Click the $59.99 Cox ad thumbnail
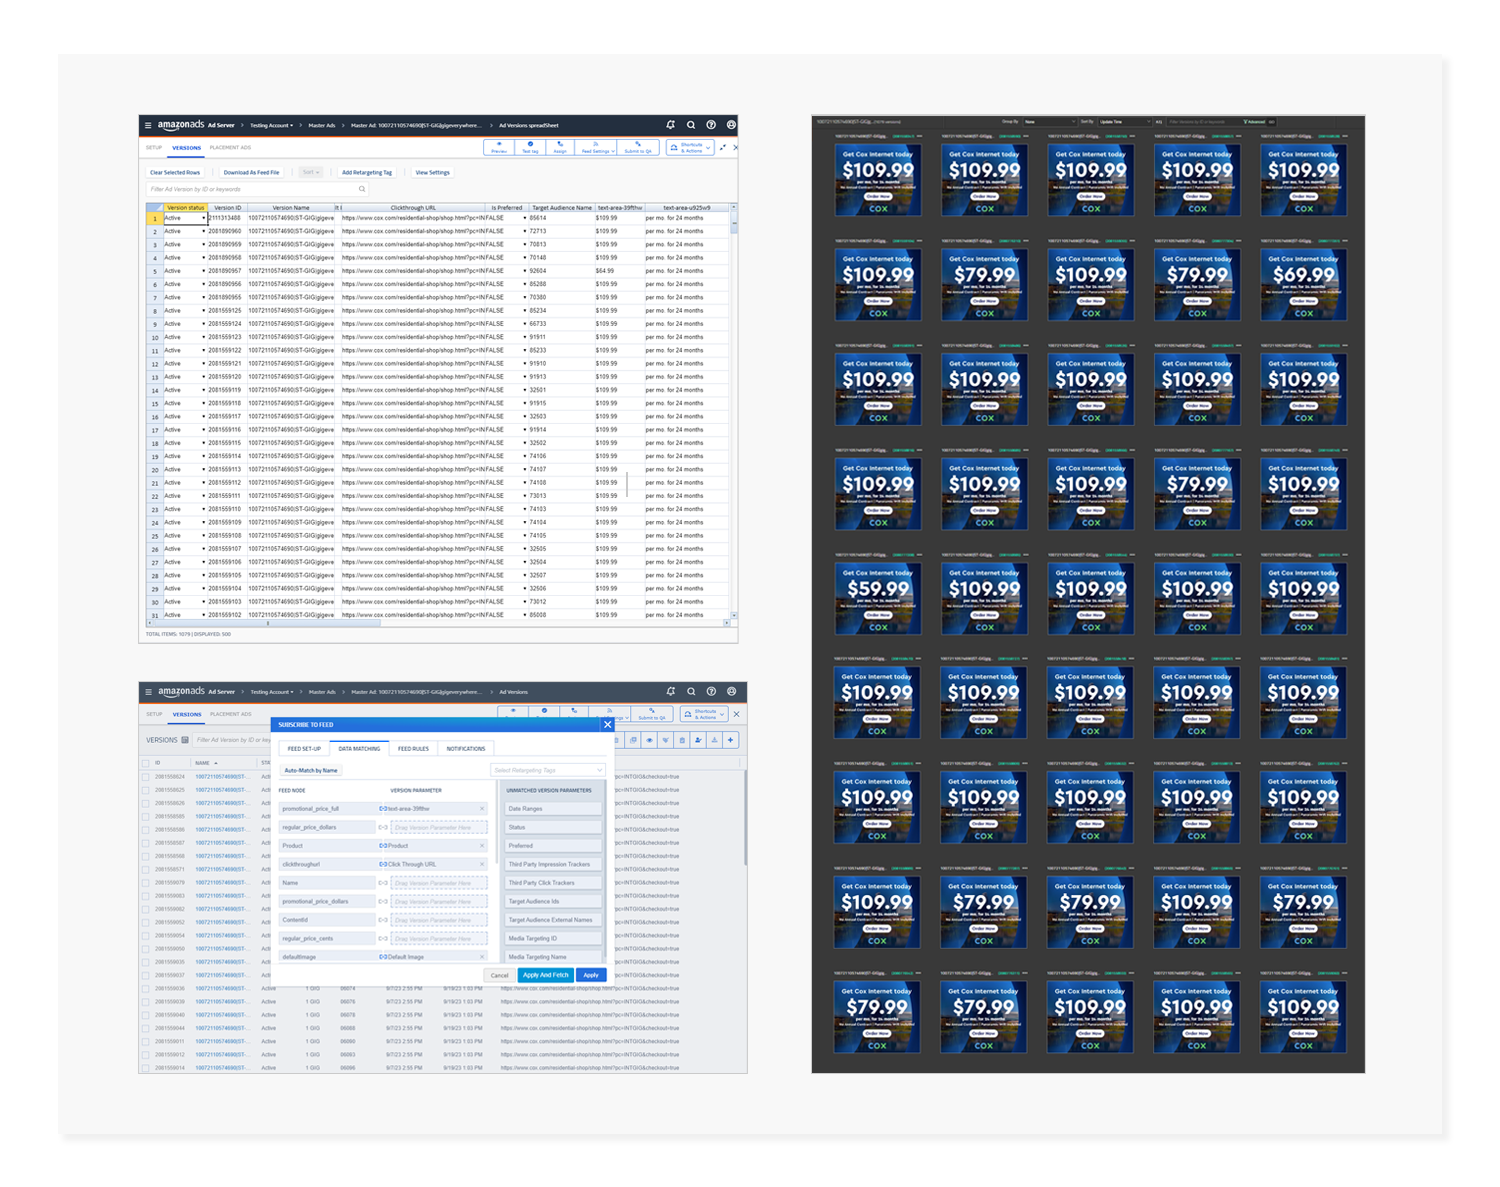 coord(877,599)
